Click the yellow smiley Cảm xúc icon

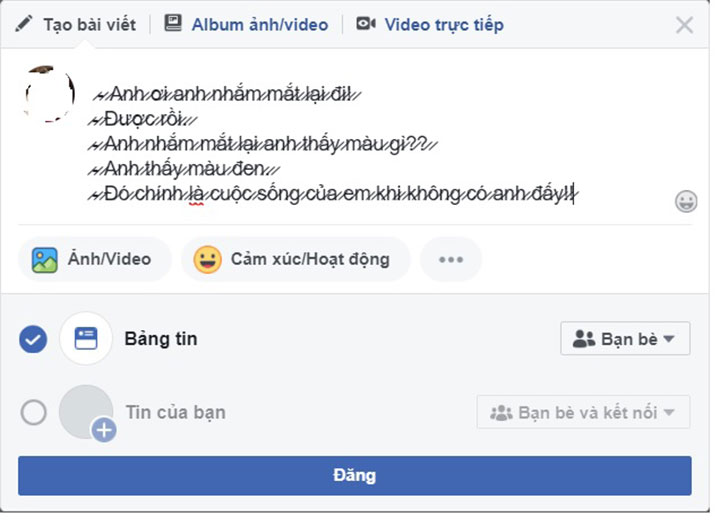click(207, 260)
